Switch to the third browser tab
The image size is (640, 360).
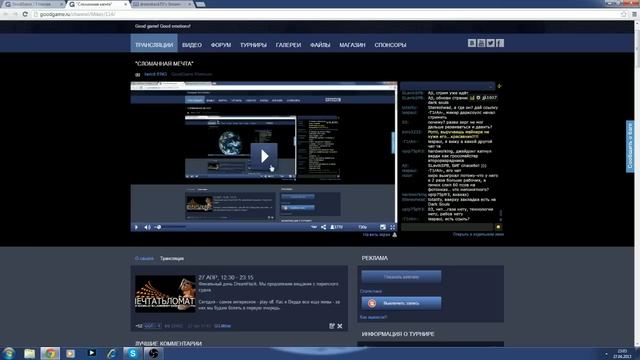162,4
